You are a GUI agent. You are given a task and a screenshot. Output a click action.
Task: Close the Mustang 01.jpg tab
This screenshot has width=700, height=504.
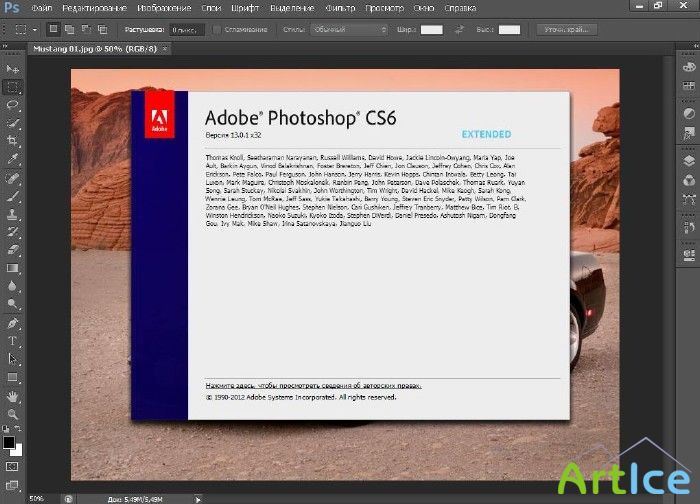pos(165,49)
